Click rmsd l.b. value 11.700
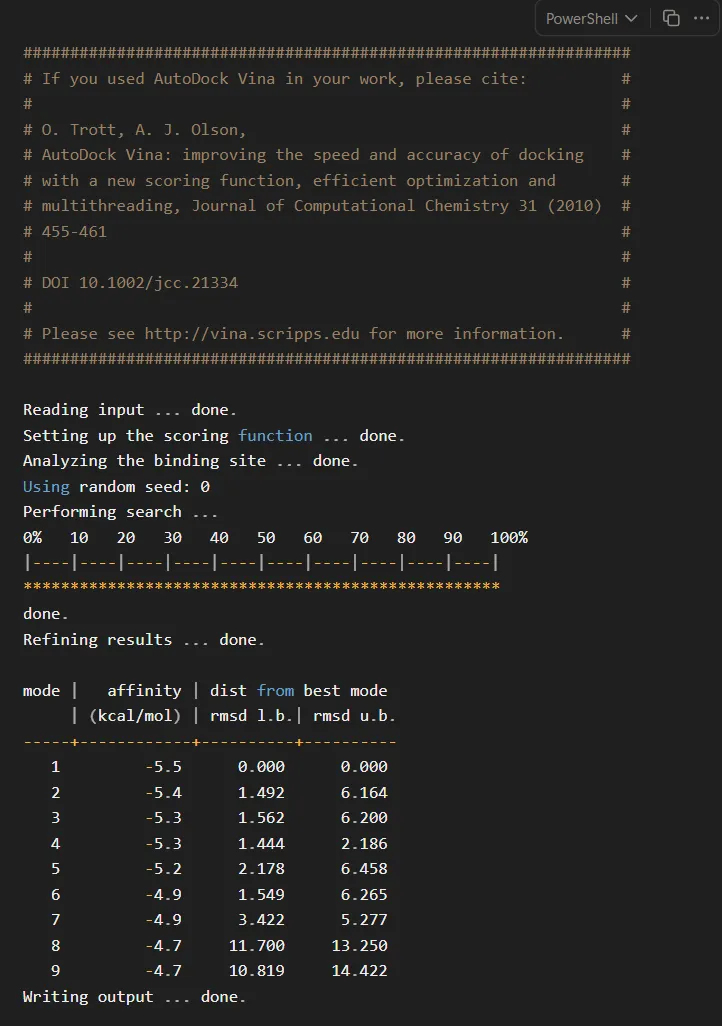The height and width of the screenshot is (1026, 722). 257,946
